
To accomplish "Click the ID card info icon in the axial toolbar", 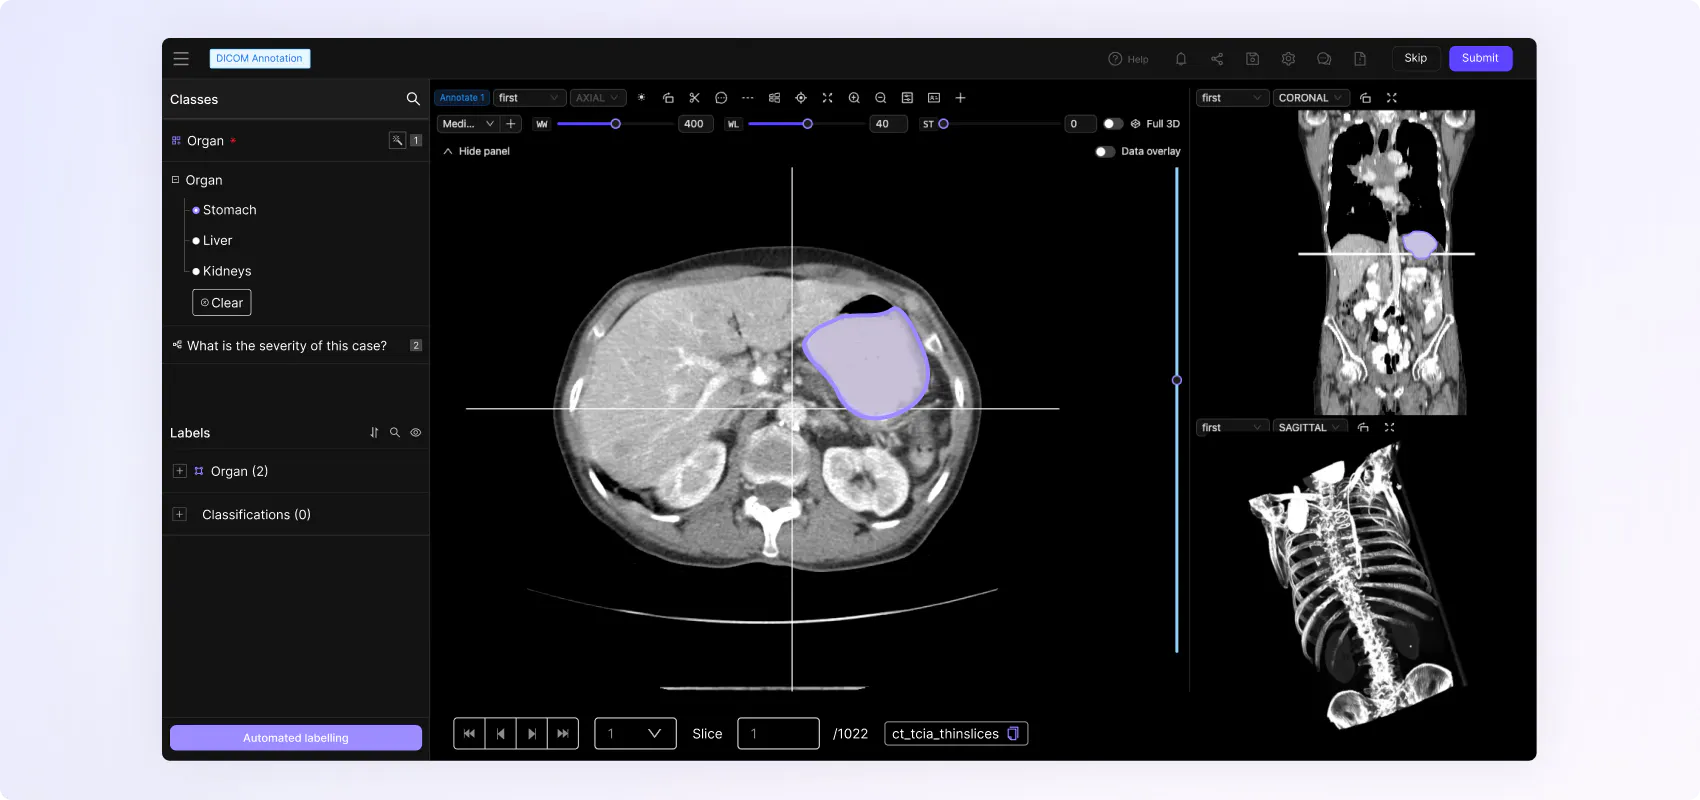I will pos(934,98).
